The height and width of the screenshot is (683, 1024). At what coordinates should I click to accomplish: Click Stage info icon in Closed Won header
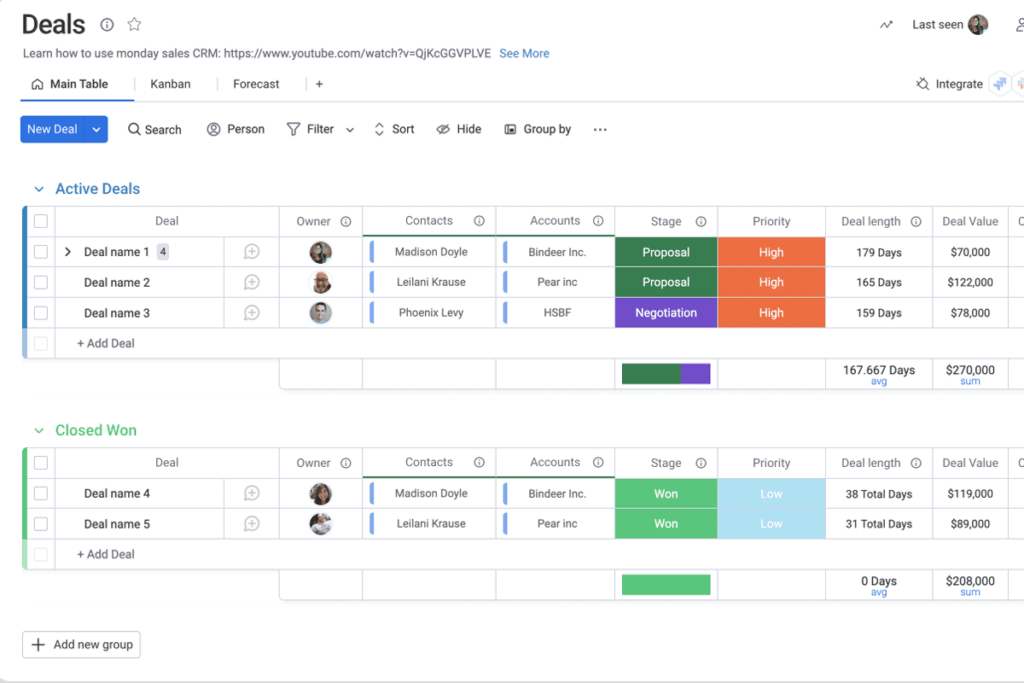point(701,463)
